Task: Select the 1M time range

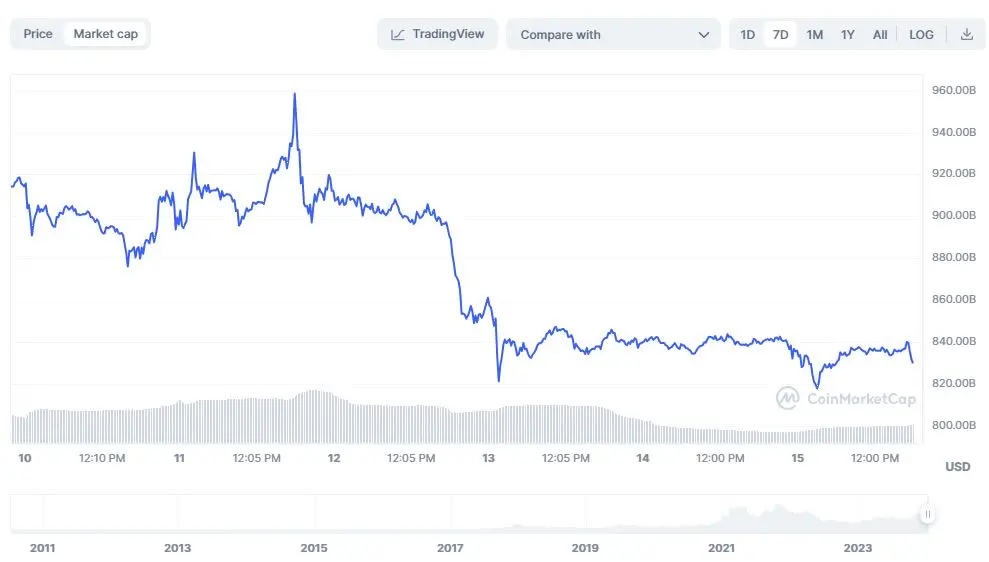Action: (x=814, y=34)
